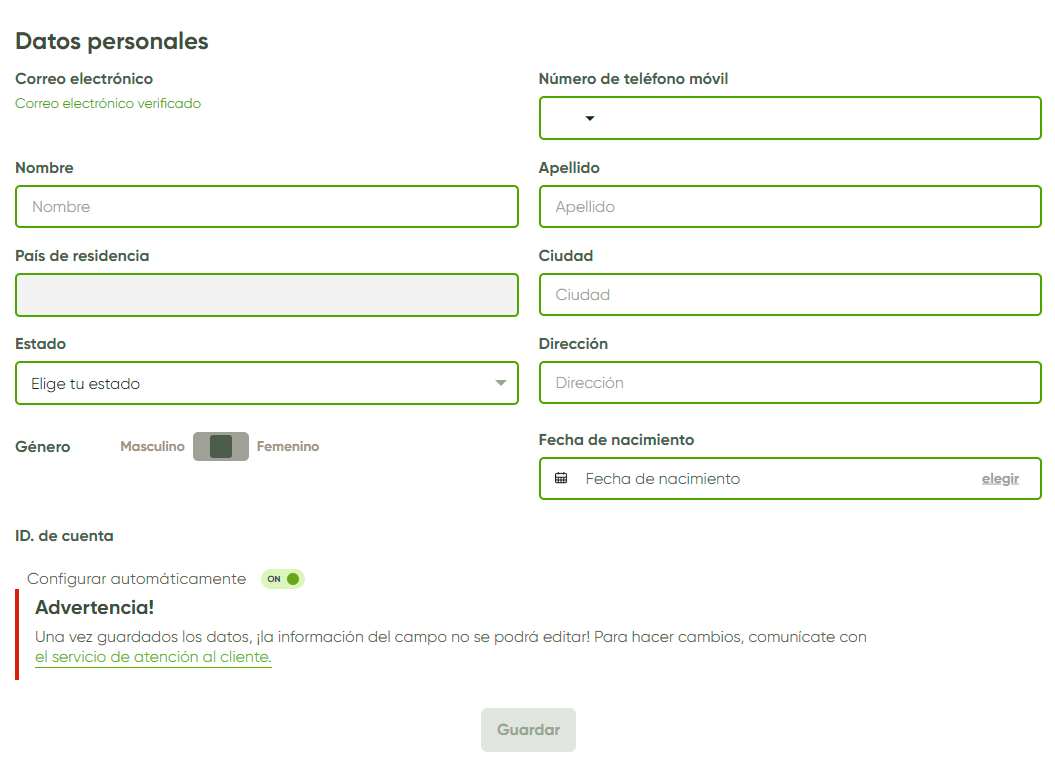The image size is (1055, 773).
Task: Open the phone country code dropdown arrow
Action: (x=590, y=118)
